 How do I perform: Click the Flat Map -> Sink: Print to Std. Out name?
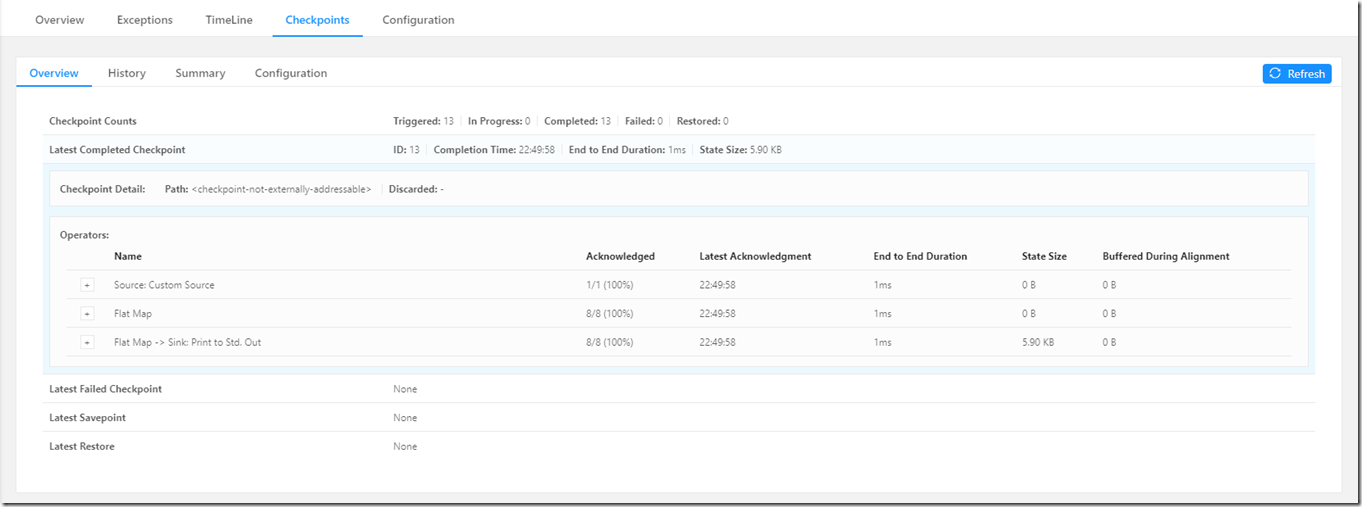(x=188, y=342)
